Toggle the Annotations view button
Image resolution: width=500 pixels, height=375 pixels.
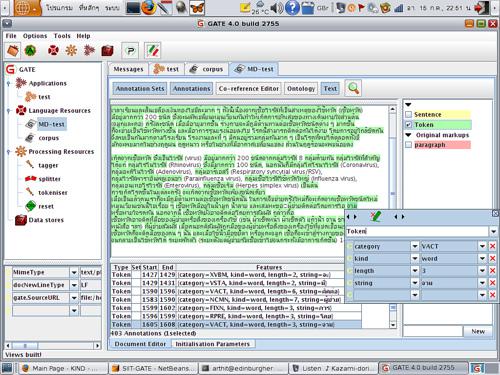click(x=192, y=88)
